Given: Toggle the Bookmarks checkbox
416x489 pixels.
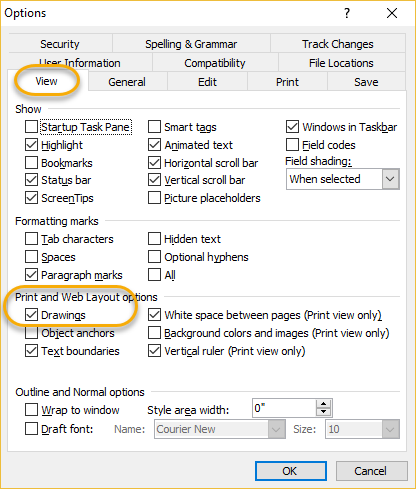Looking at the screenshot, I should pos(31,163).
